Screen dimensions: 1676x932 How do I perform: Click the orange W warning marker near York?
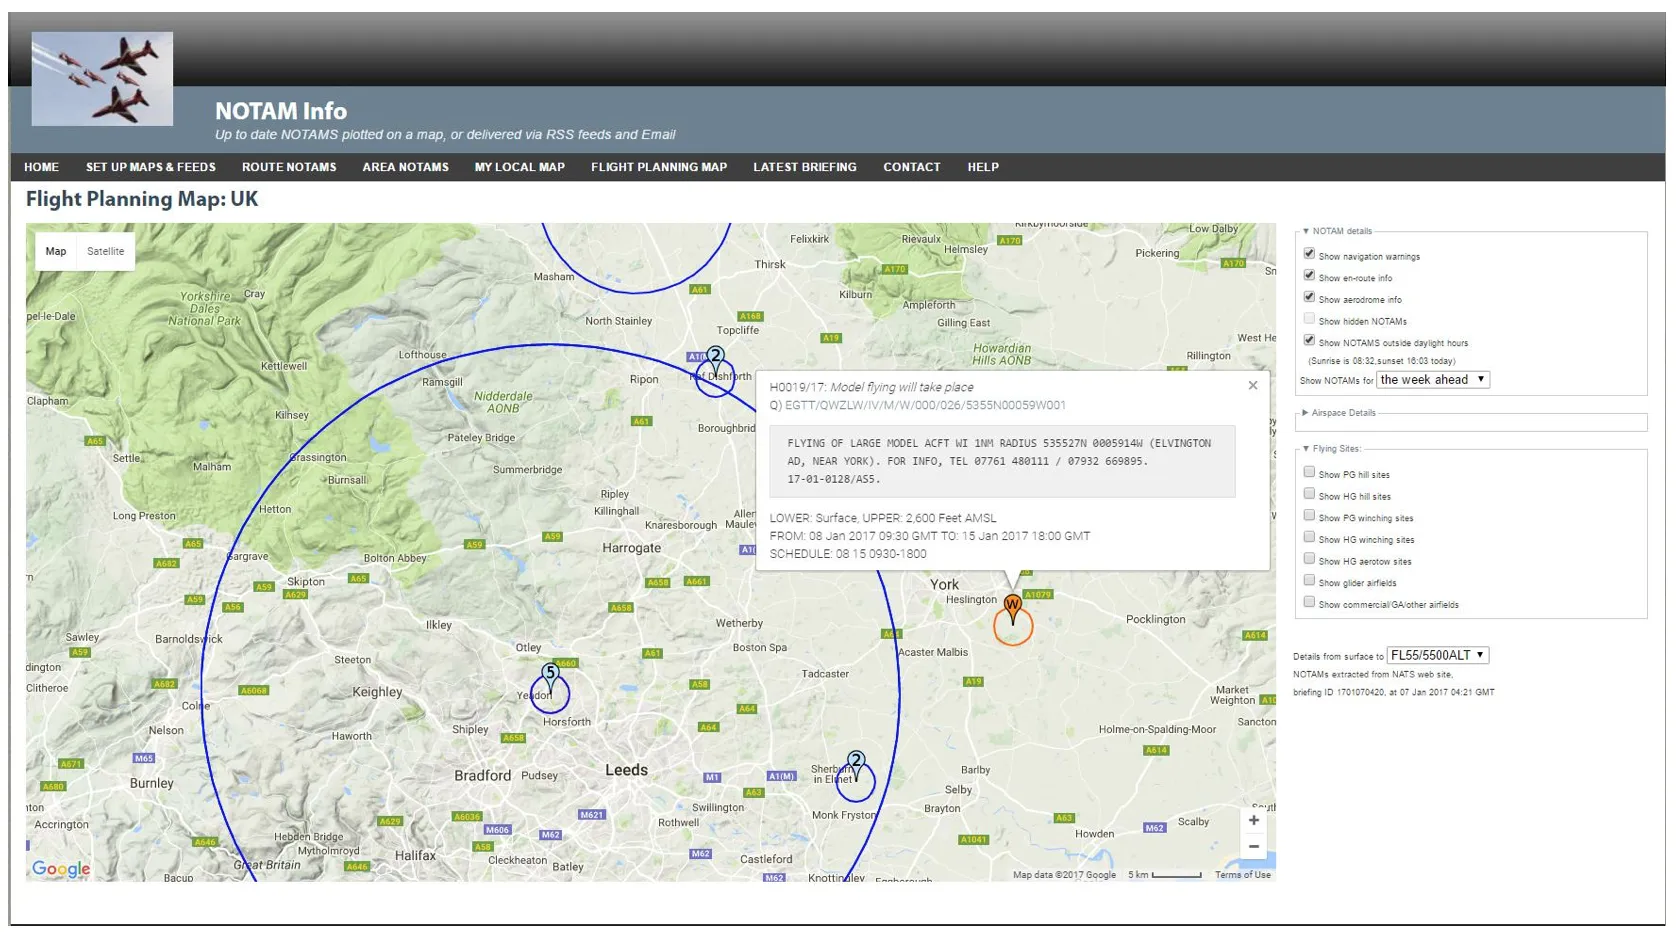point(1012,608)
